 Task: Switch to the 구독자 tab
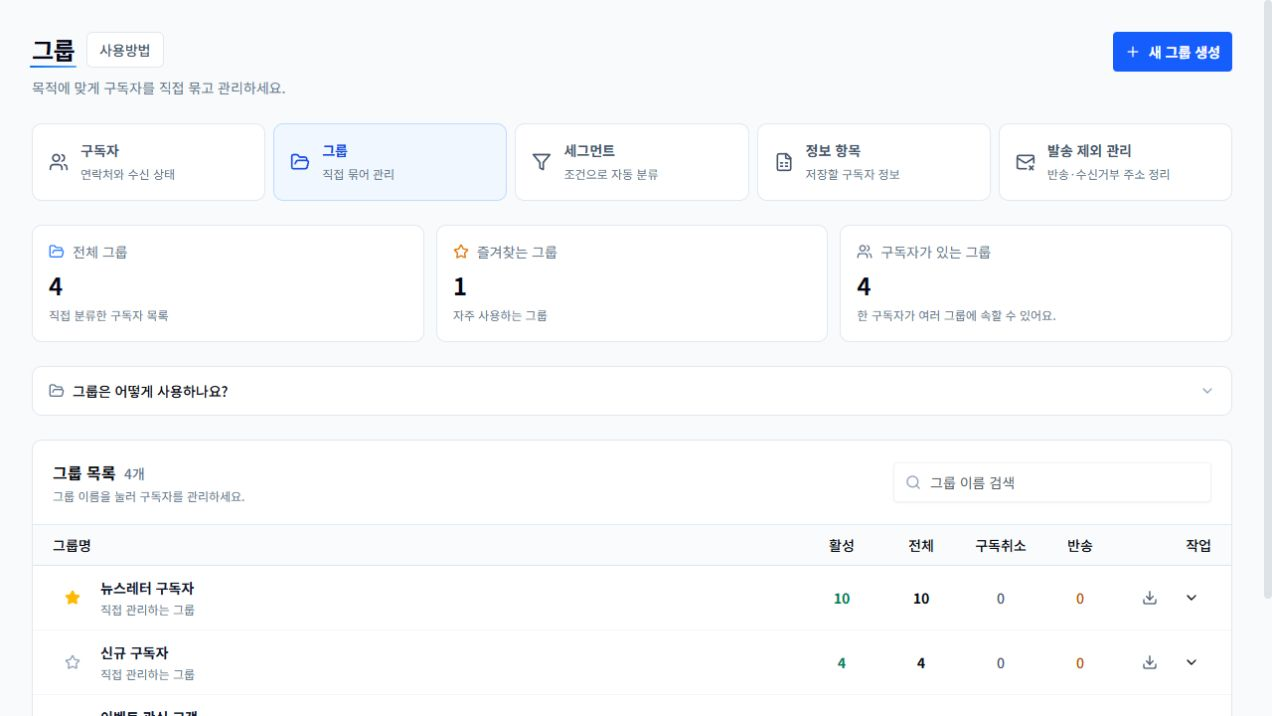pyautogui.click(x=149, y=162)
